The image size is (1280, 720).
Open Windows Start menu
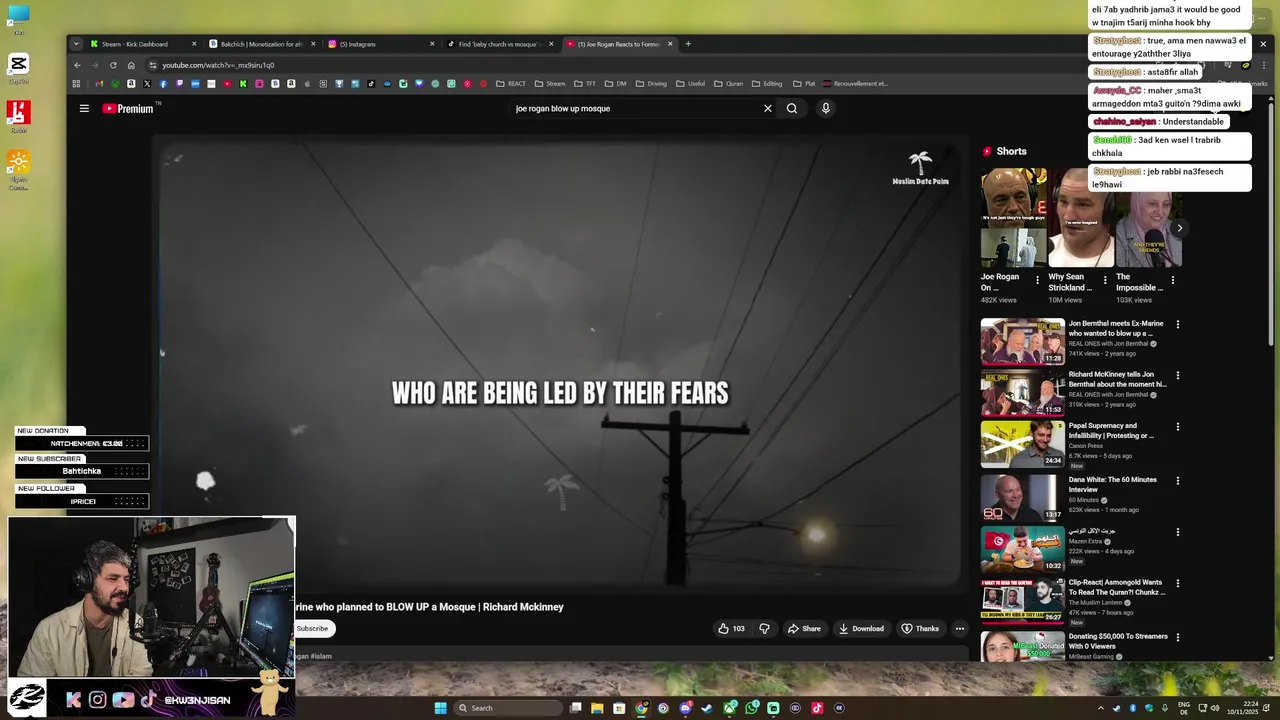point(440,708)
